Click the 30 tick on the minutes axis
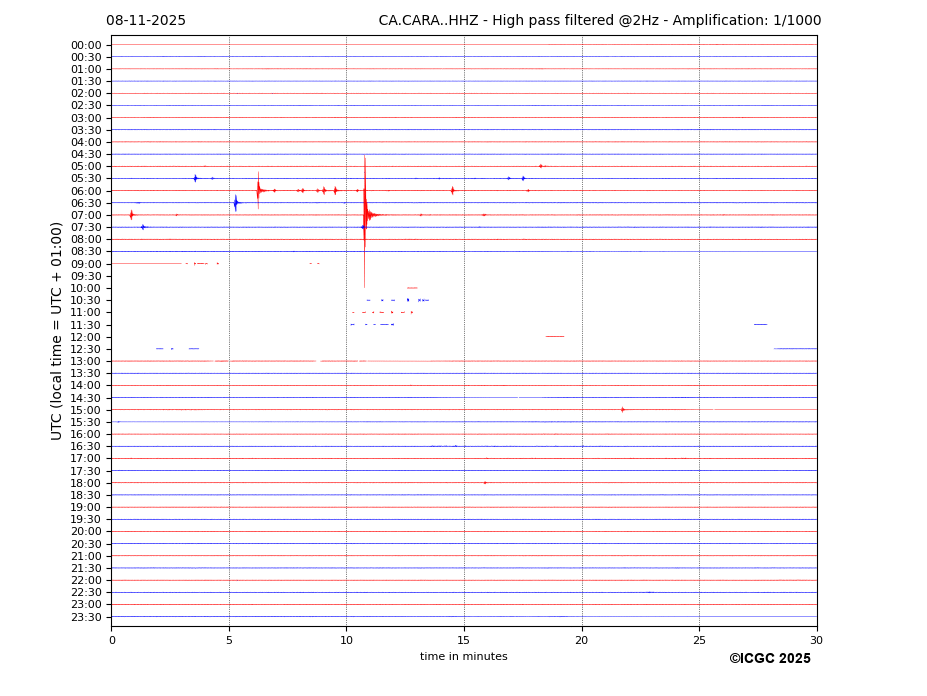Screen dimensions: 927x696 click(816, 640)
